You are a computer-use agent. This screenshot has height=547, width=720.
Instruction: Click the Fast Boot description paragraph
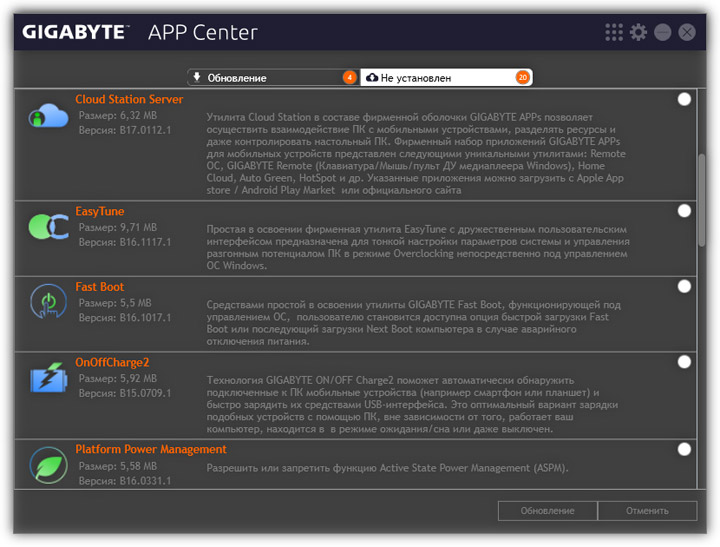(413, 323)
